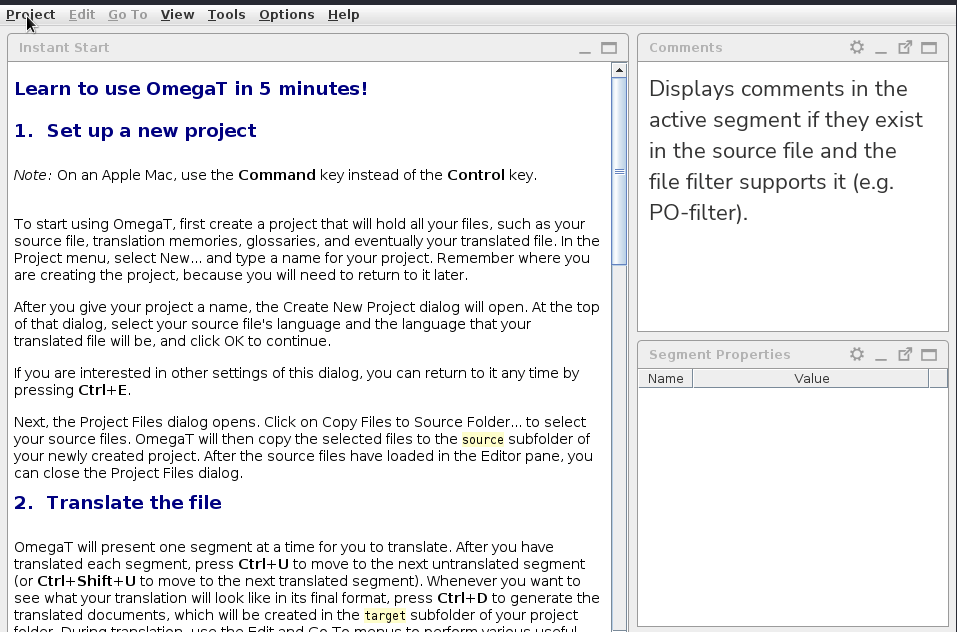
Task: Click the bold word 'Command'
Action: coord(277,175)
